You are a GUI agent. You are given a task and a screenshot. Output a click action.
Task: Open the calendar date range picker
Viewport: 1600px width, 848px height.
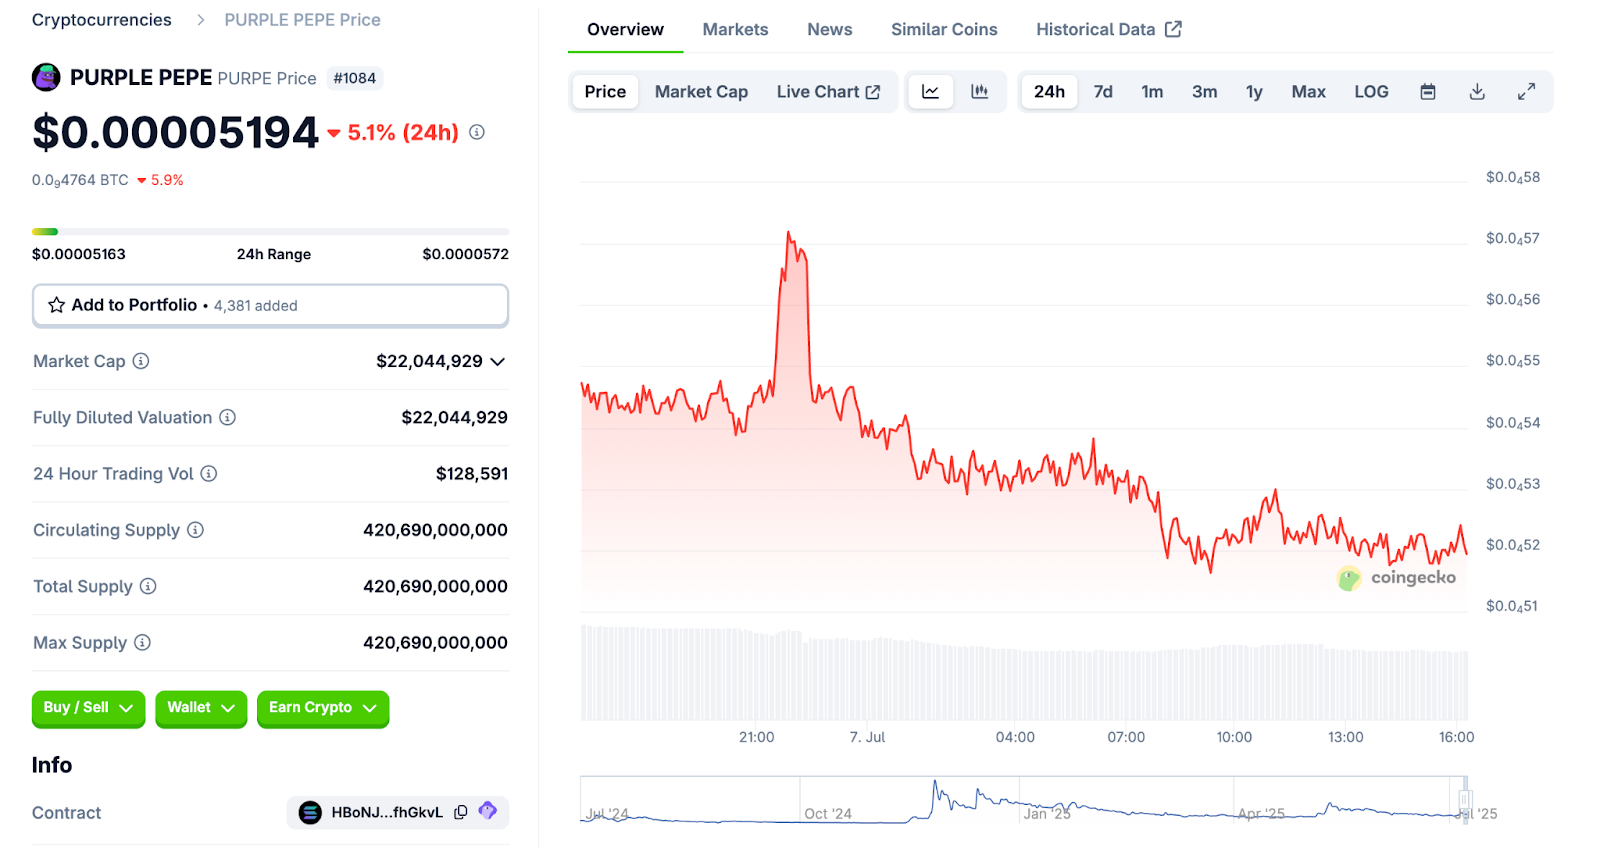[x=1428, y=92]
